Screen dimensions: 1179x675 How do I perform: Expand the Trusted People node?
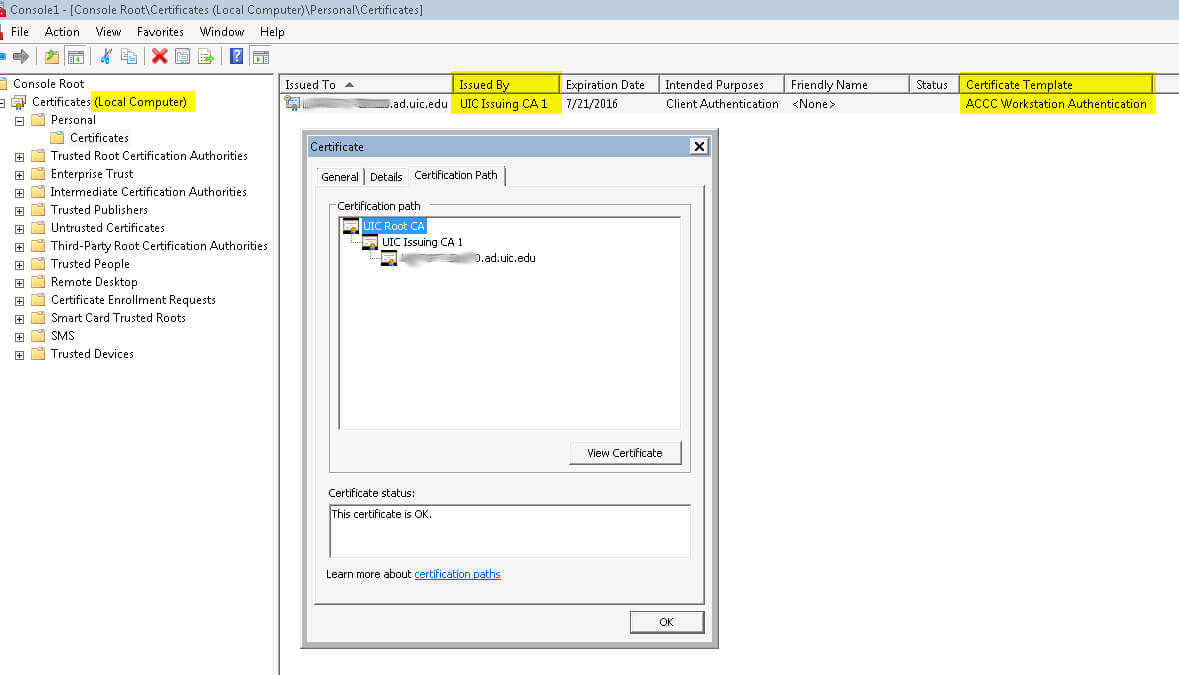pyautogui.click(x=20, y=265)
